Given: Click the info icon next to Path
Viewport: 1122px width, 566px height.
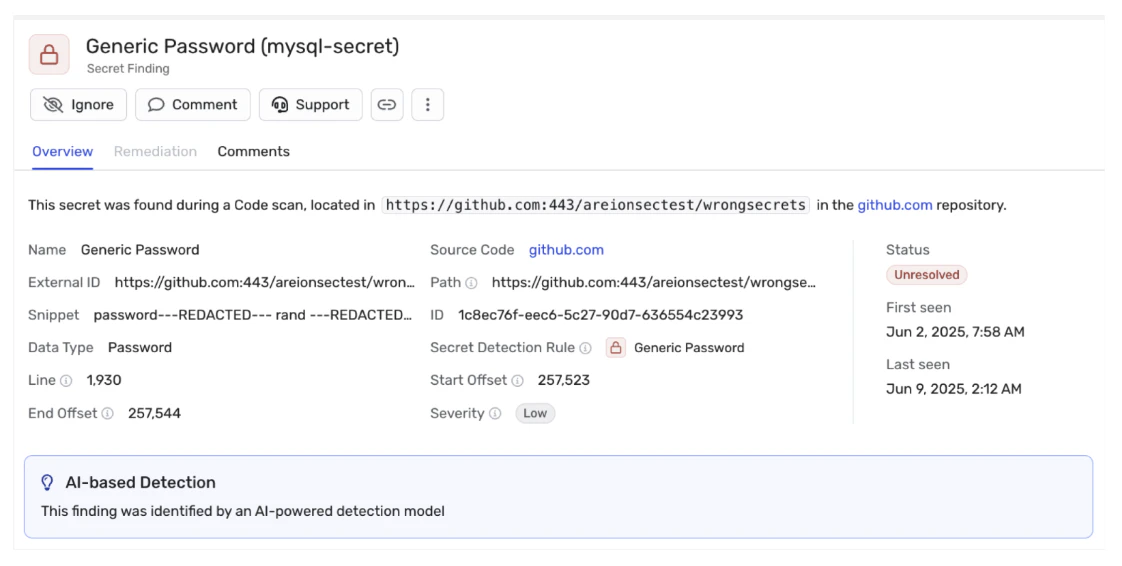Looking at the screenshot, I should (472, 283).
